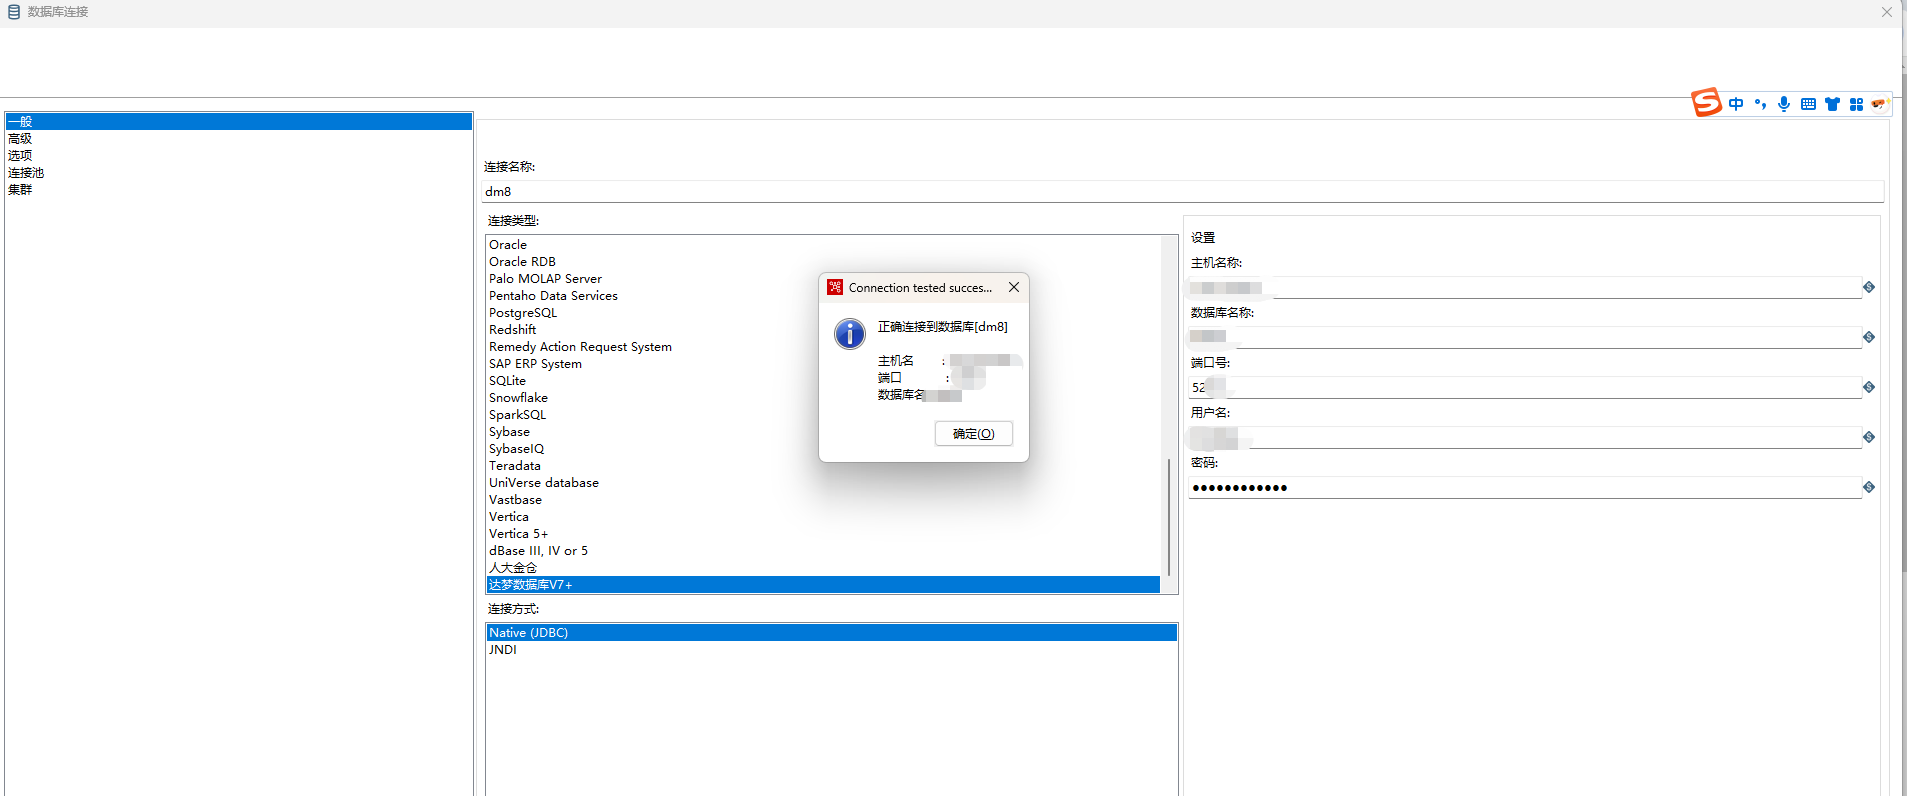Select dBase III, IV or 5 type
This screenshot has width=1907, height=796.
click(823, 551)
